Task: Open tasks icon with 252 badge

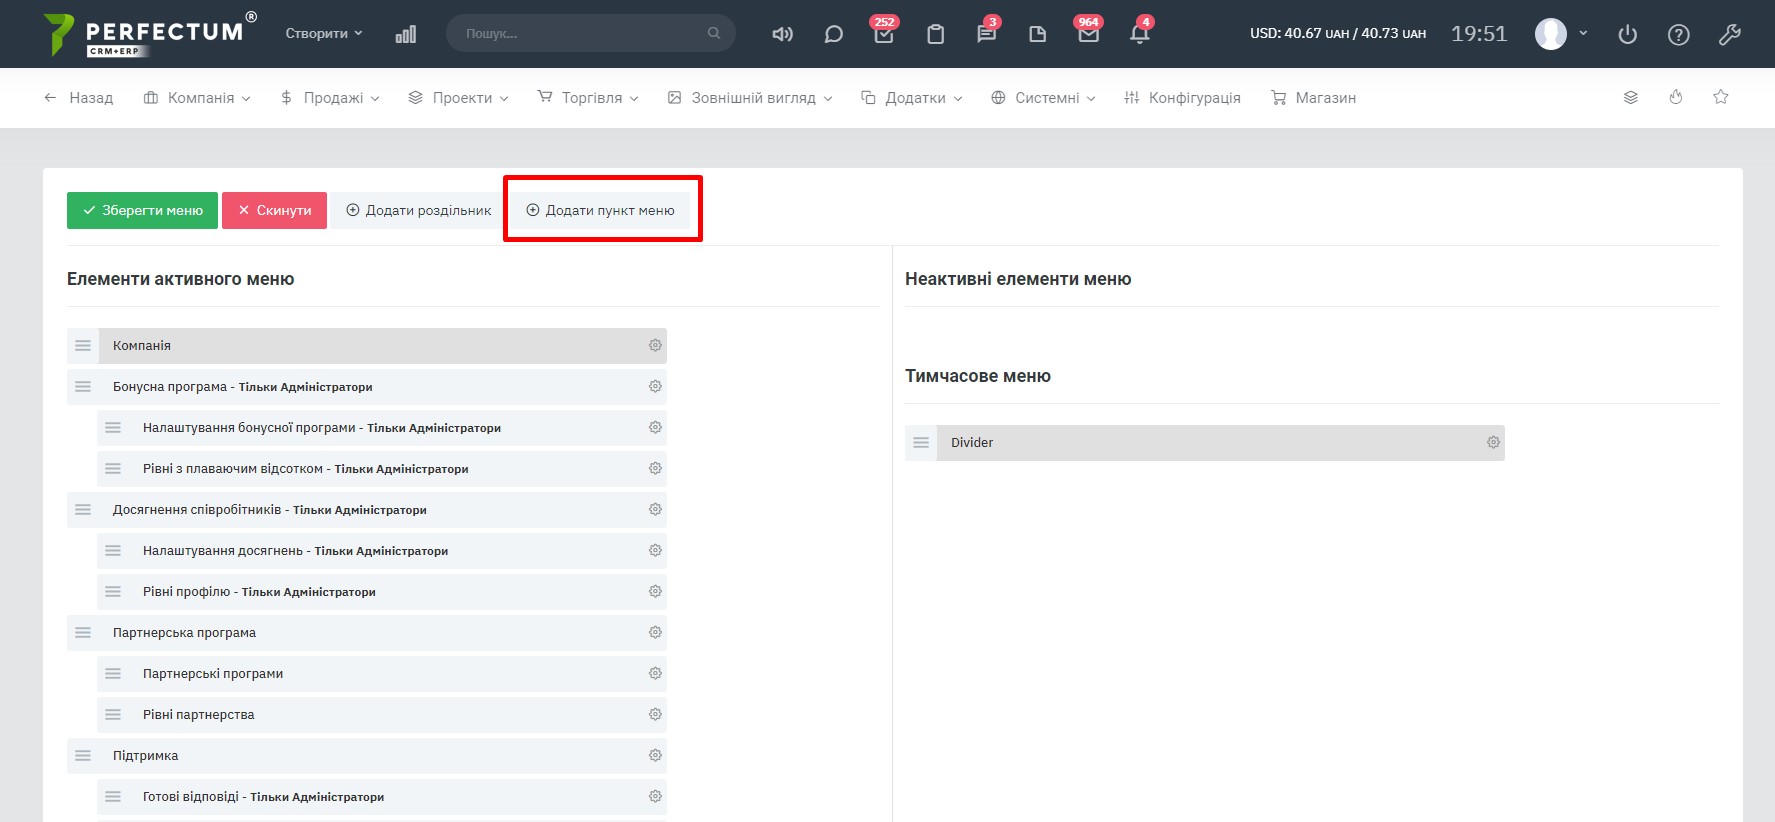Action: click(884, 34)
